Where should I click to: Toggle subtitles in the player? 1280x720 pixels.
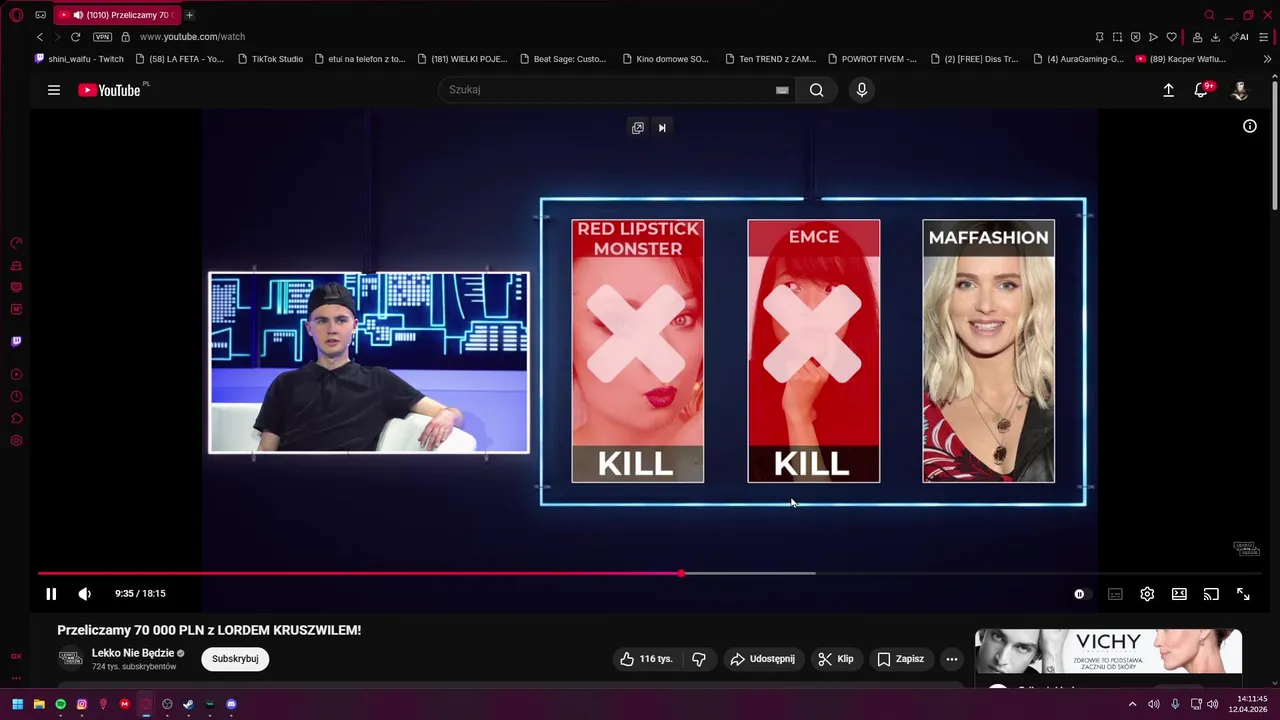tap(1115, 594)
